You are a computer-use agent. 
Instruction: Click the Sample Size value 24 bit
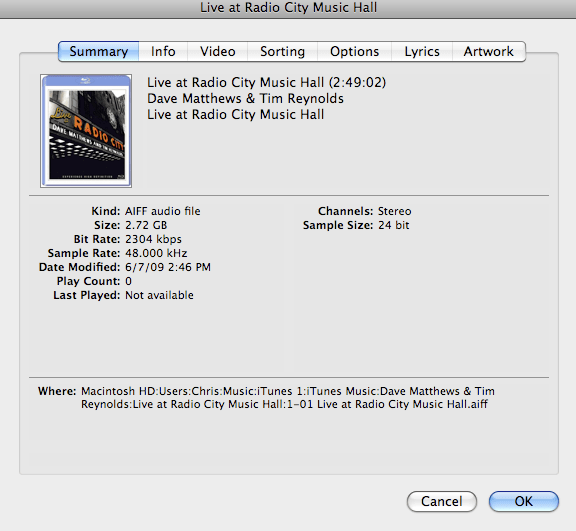tap(393, 225)
